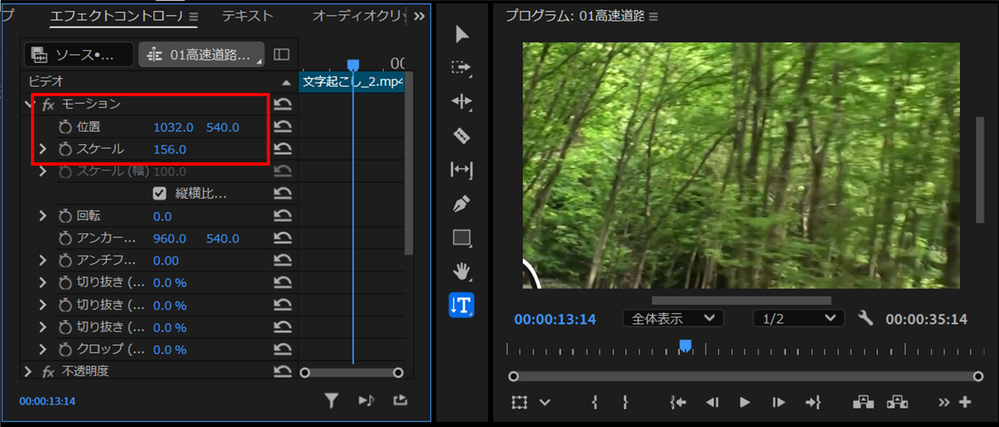Click the Mark In bracket button
999x427 pixels.
[x=594, y=402]
